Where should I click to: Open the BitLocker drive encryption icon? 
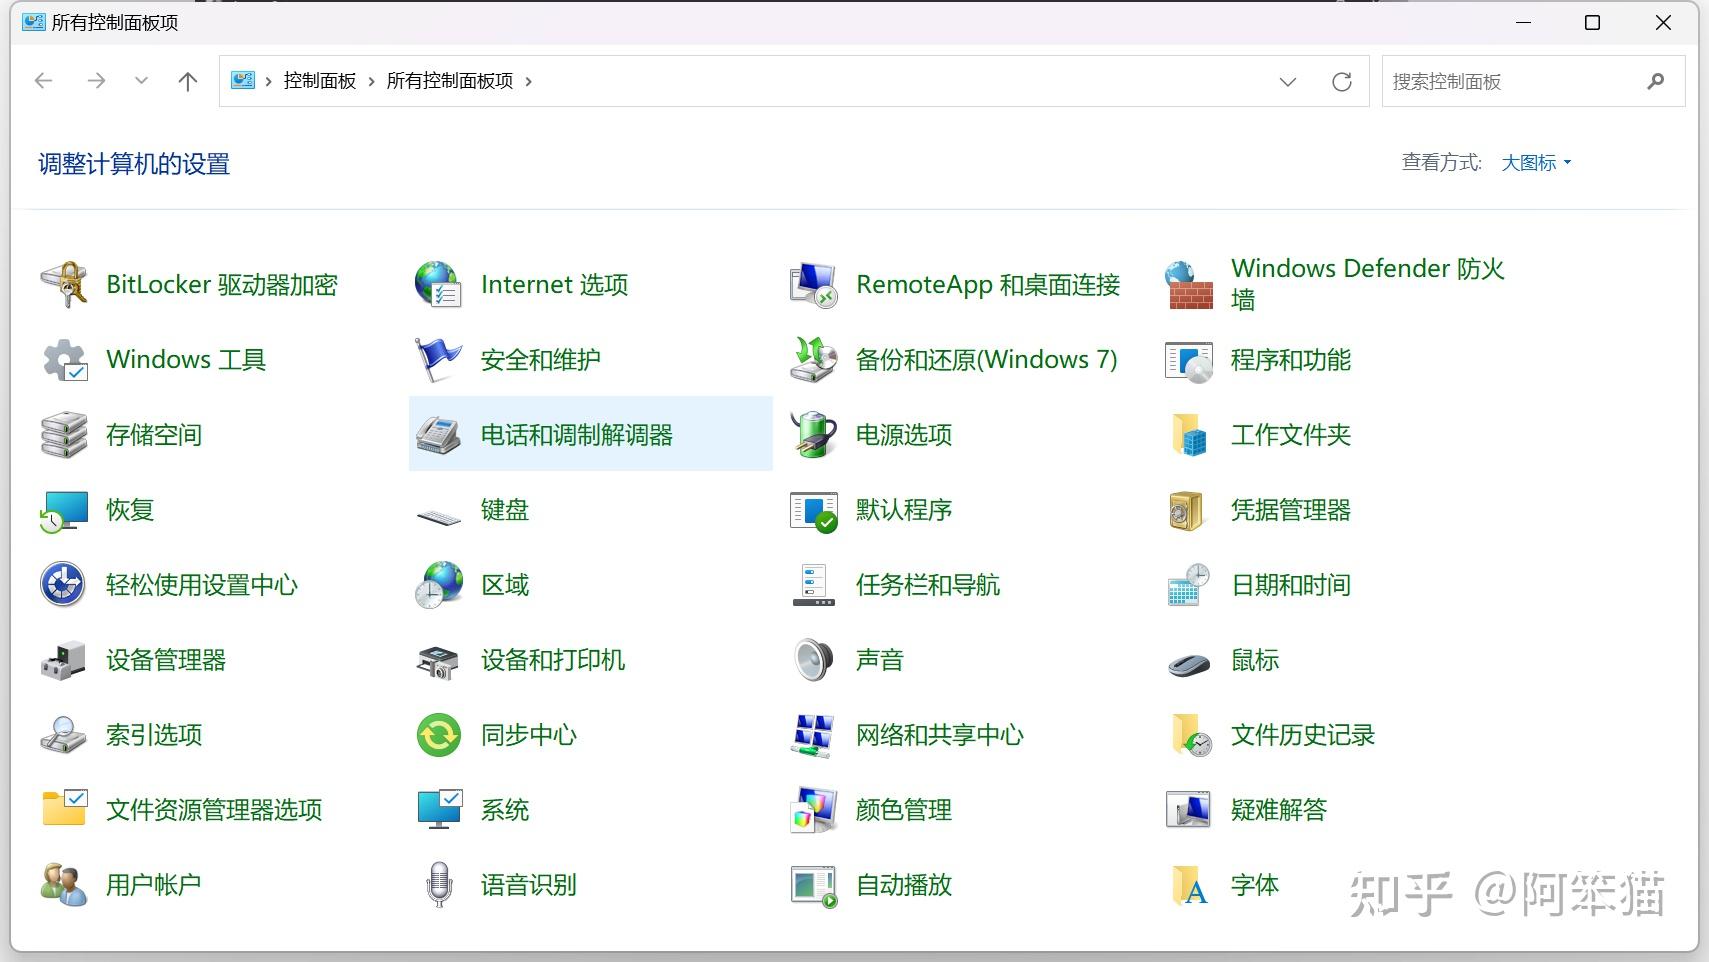click(64, 285)
